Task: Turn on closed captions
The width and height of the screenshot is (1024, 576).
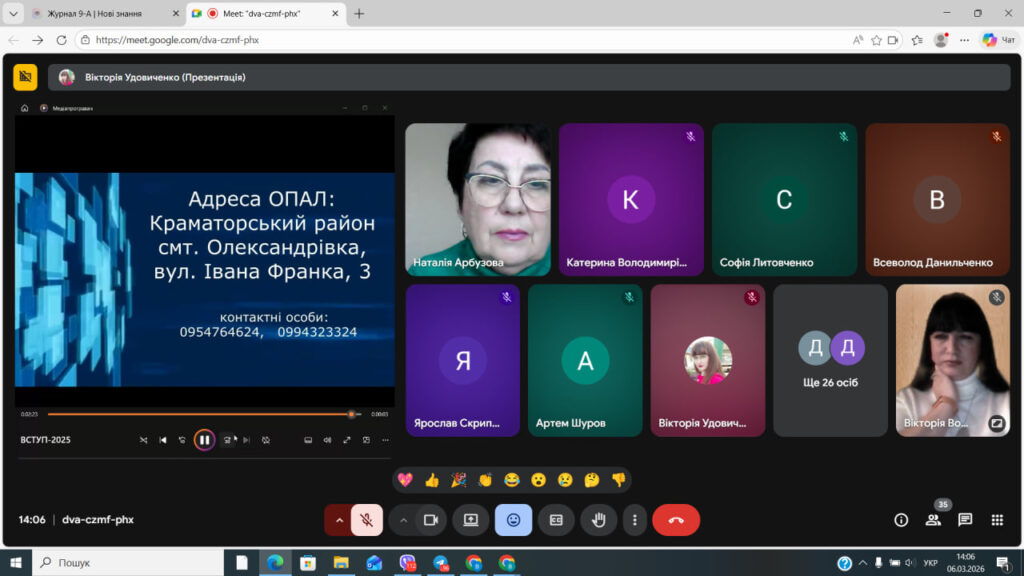Action: point(556,520)
